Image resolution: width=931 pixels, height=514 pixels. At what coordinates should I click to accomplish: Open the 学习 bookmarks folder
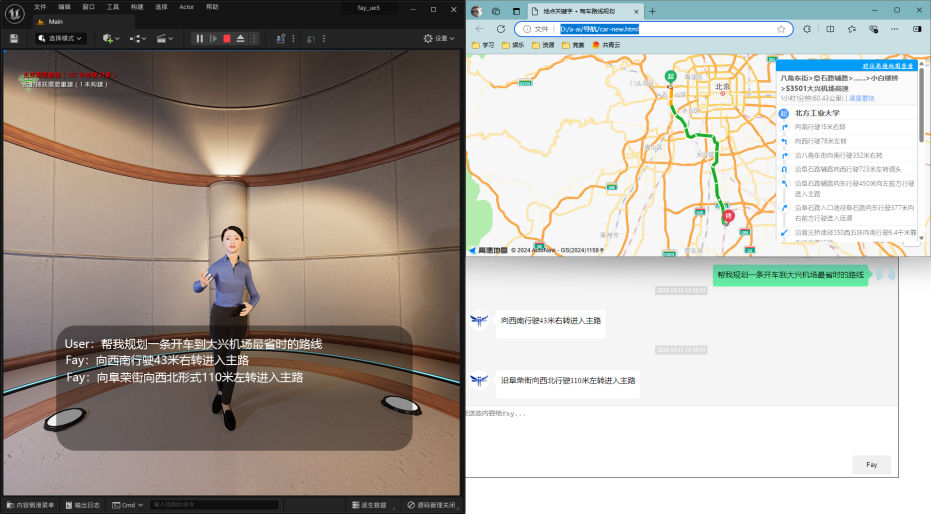[x=482, y=45]
